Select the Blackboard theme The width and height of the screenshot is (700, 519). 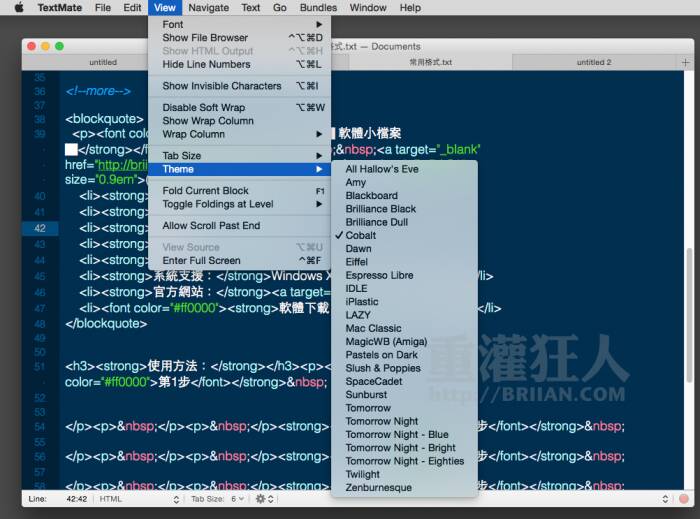click(x=404, y=195)
